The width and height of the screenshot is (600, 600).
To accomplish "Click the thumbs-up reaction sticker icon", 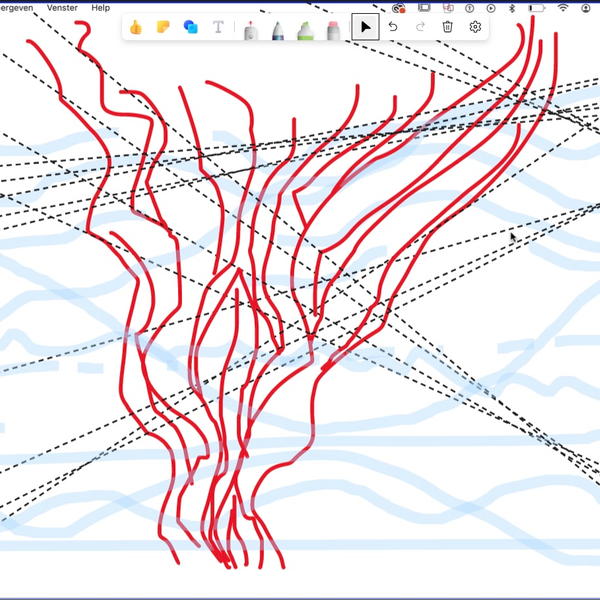I will point(136,27).
